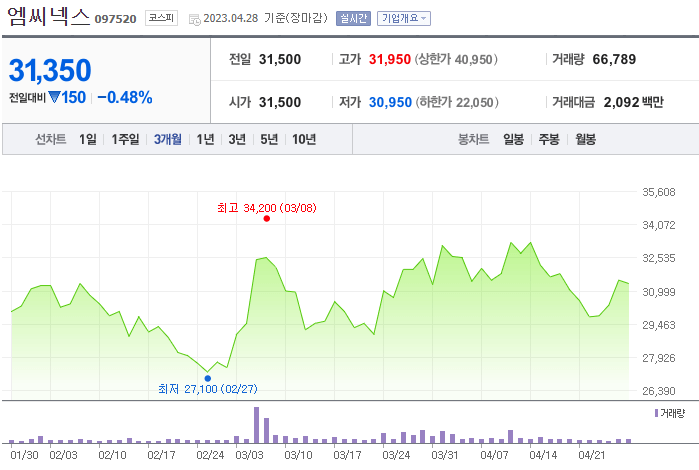Viewport: 699px width, 470px height.
Task: Click the tallest volume bar near 03/03
Action: 256,425
